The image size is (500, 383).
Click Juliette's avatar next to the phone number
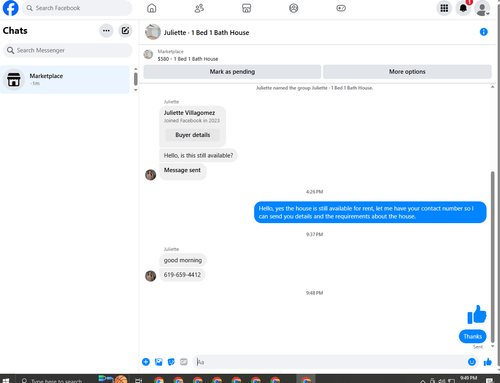151,276
